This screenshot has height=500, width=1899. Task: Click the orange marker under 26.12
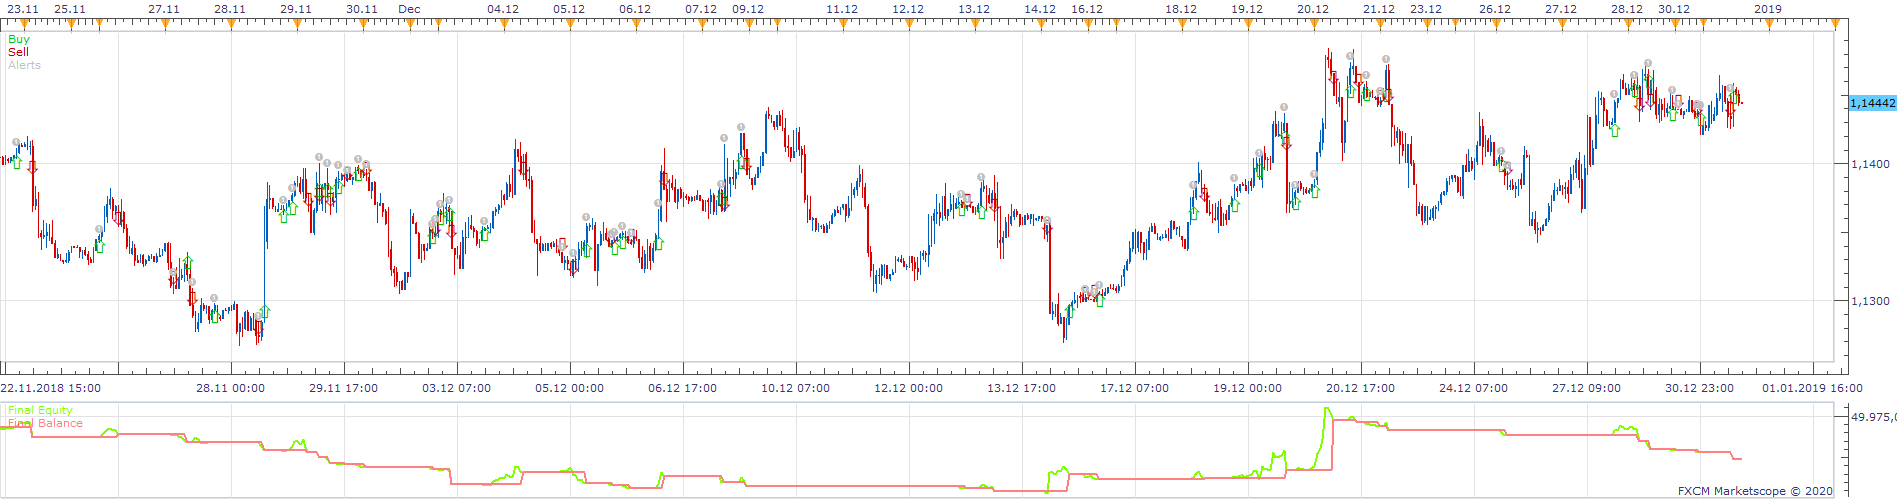pos(1496,23)
